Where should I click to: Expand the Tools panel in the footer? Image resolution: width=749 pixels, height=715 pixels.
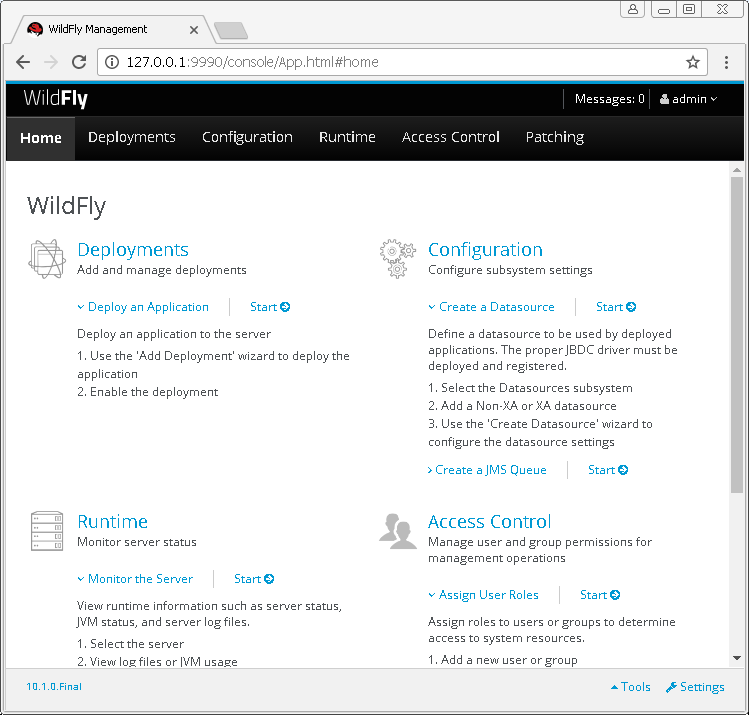click(x=631, y=687)
